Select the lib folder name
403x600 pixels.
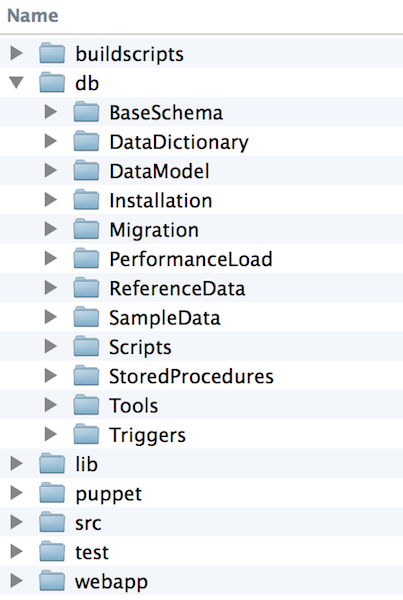86,464
